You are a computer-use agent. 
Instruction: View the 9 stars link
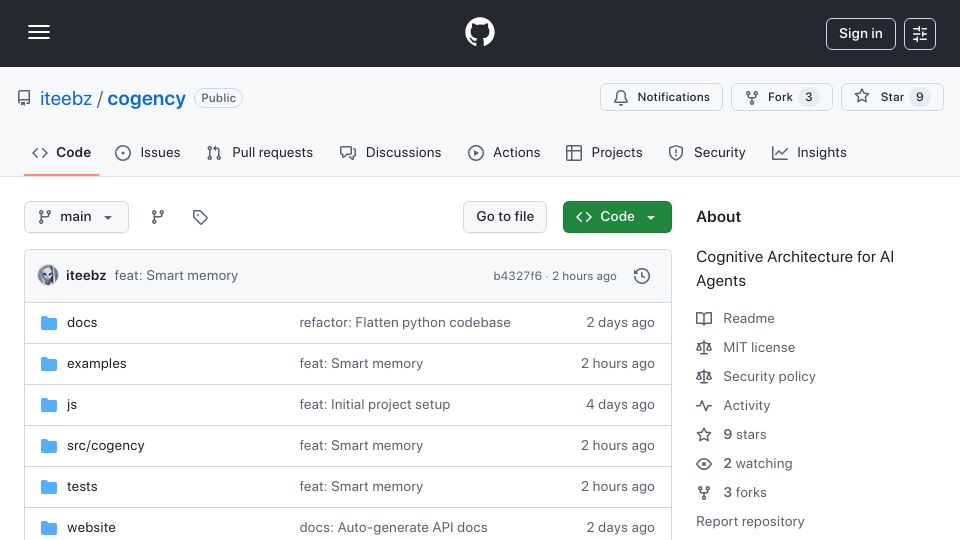(745, 435)
